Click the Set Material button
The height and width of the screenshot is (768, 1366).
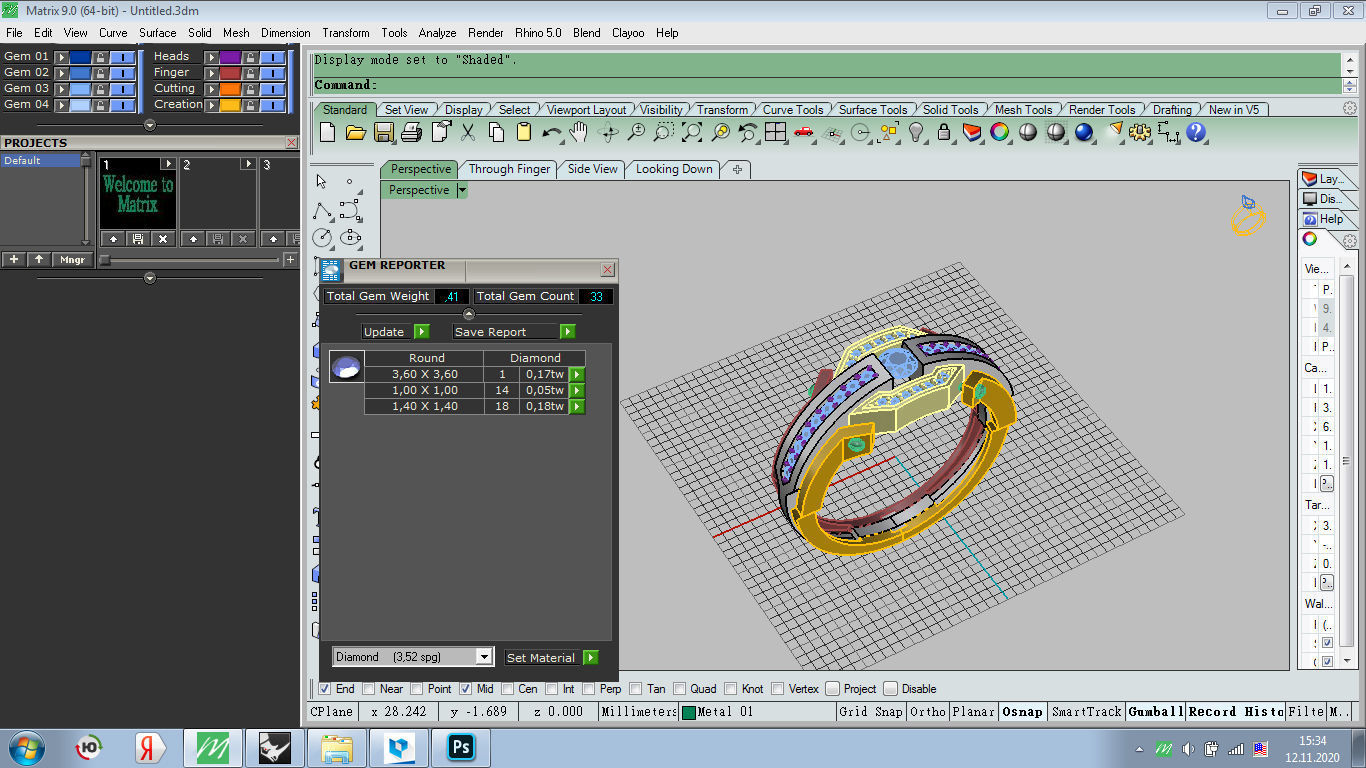tap(551, 658)
